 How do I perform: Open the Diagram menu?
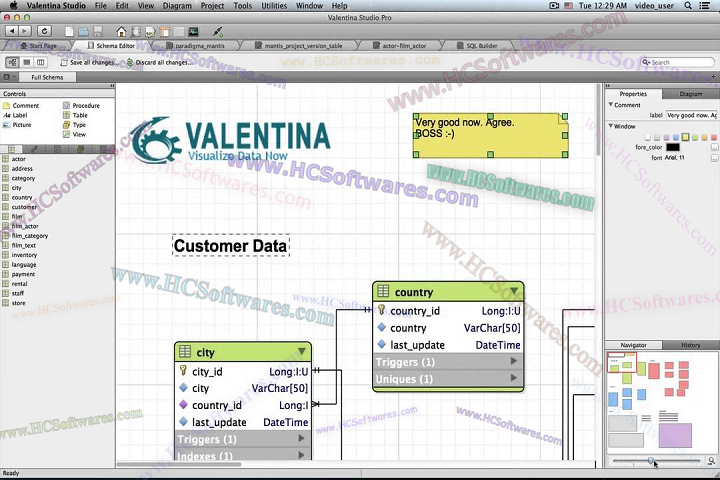(177, 6)
